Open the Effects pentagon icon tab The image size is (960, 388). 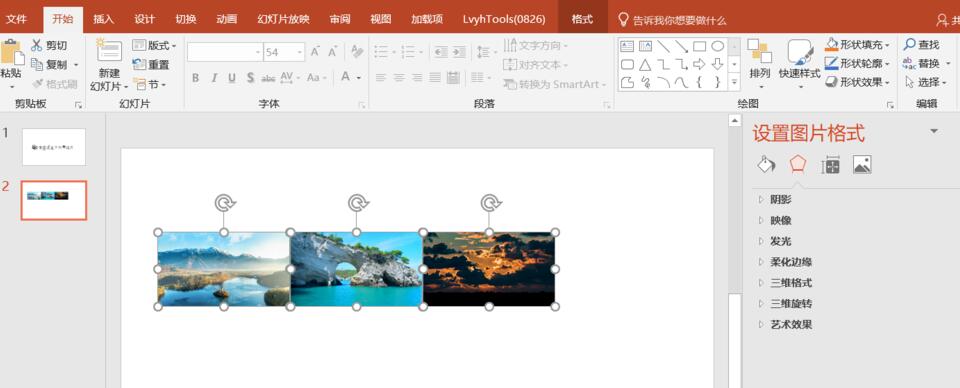[x=798, y=164]
